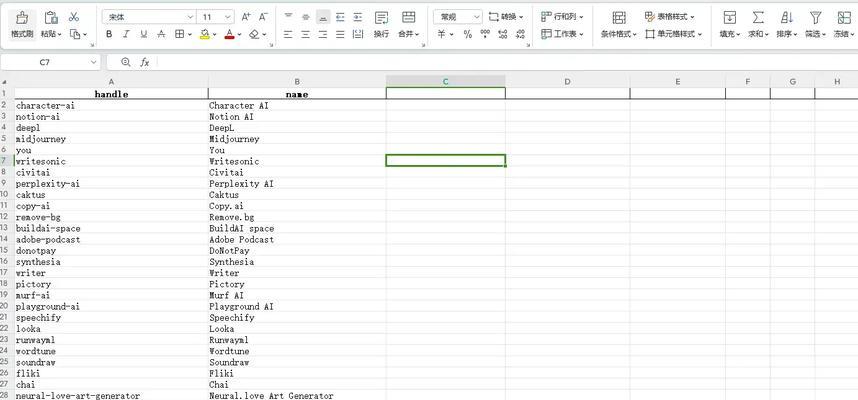Select column D header
The height and width of the screenshot is (400, 858).
567,82
